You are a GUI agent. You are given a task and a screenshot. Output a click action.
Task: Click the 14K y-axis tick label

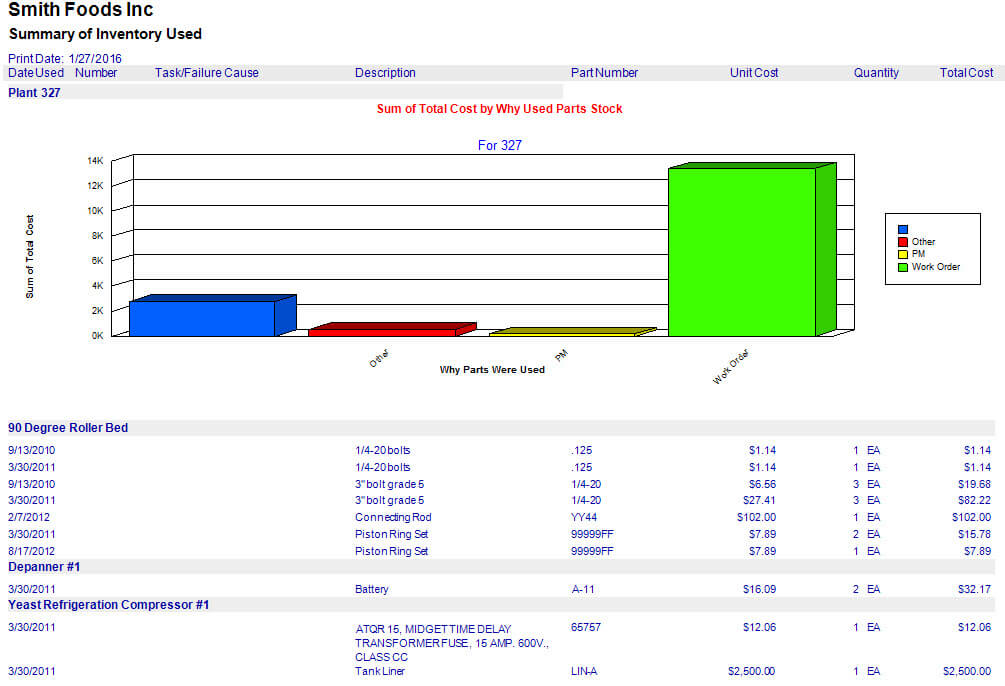pos(96,161)
